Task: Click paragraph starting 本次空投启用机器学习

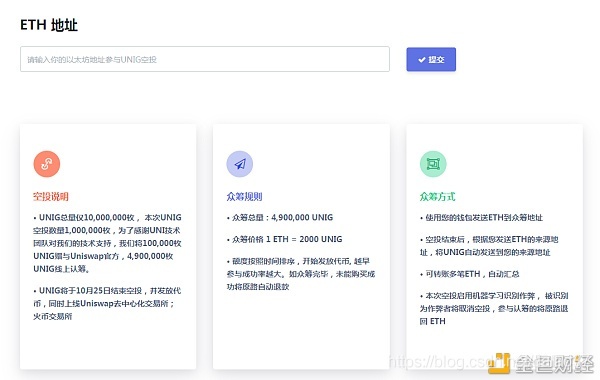Action: point(494,308)
